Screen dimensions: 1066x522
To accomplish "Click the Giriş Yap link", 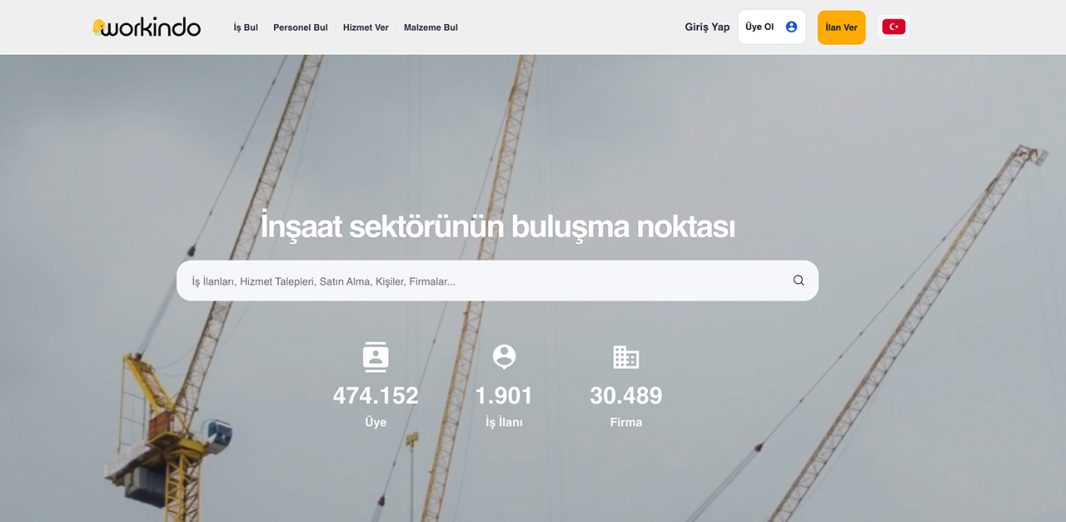I will (x=707, y=27).
